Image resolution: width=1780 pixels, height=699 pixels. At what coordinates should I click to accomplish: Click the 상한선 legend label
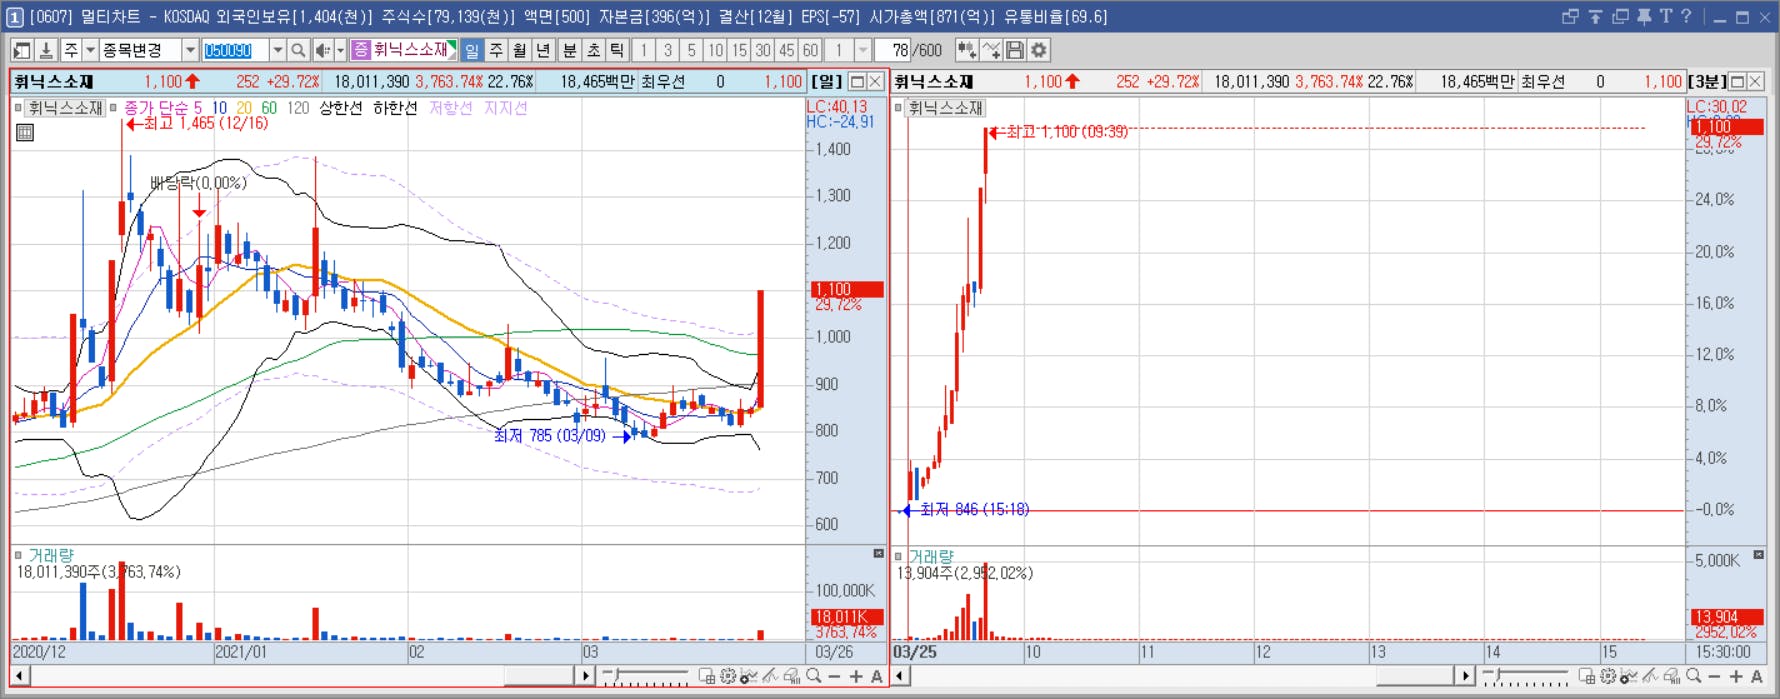pyautogui.click(x=341, y=108)
